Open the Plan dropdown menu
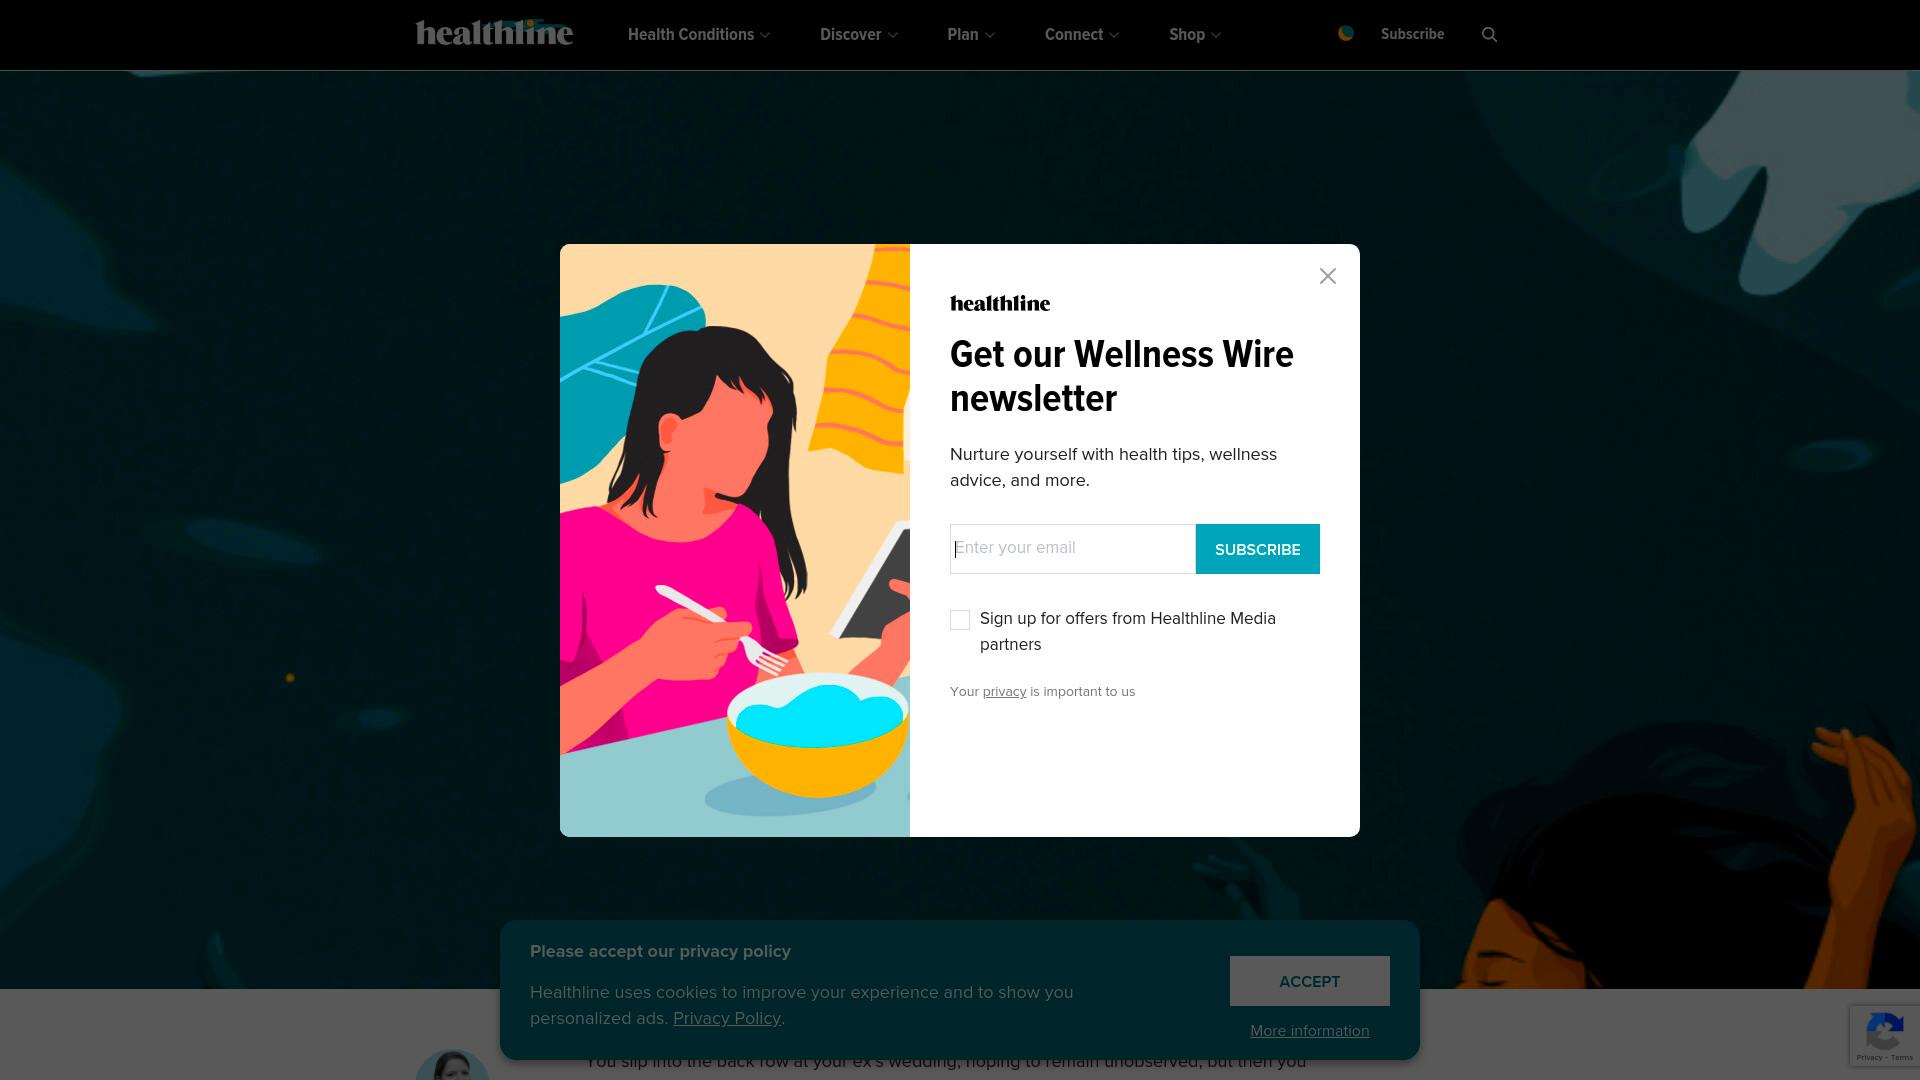Viewport: 1920px width, 1080px height. click(x=971, y=34)
